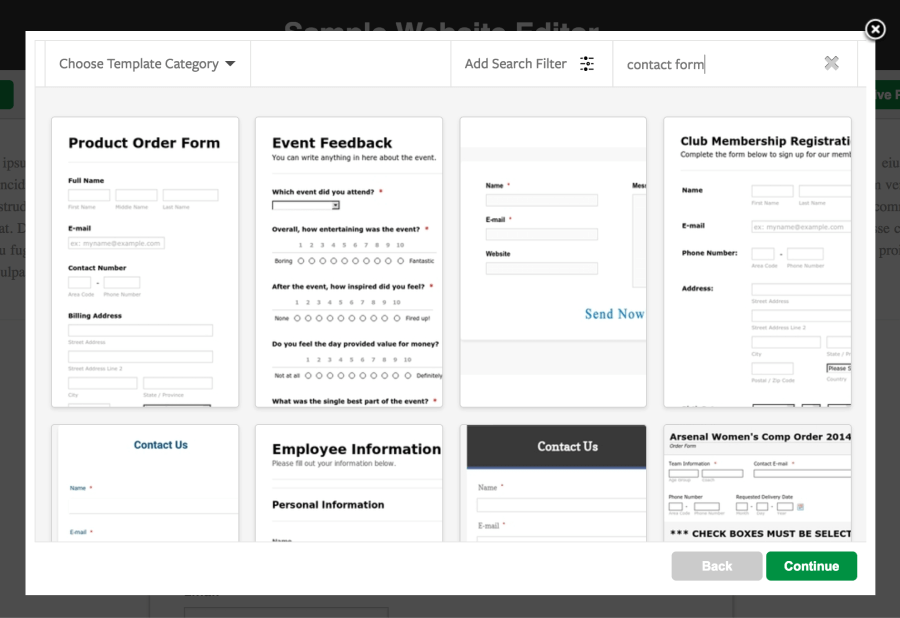The height and width of the screenshot is (618, 900).
Task: Select the Event Feedback template
Action: (349, 262)
